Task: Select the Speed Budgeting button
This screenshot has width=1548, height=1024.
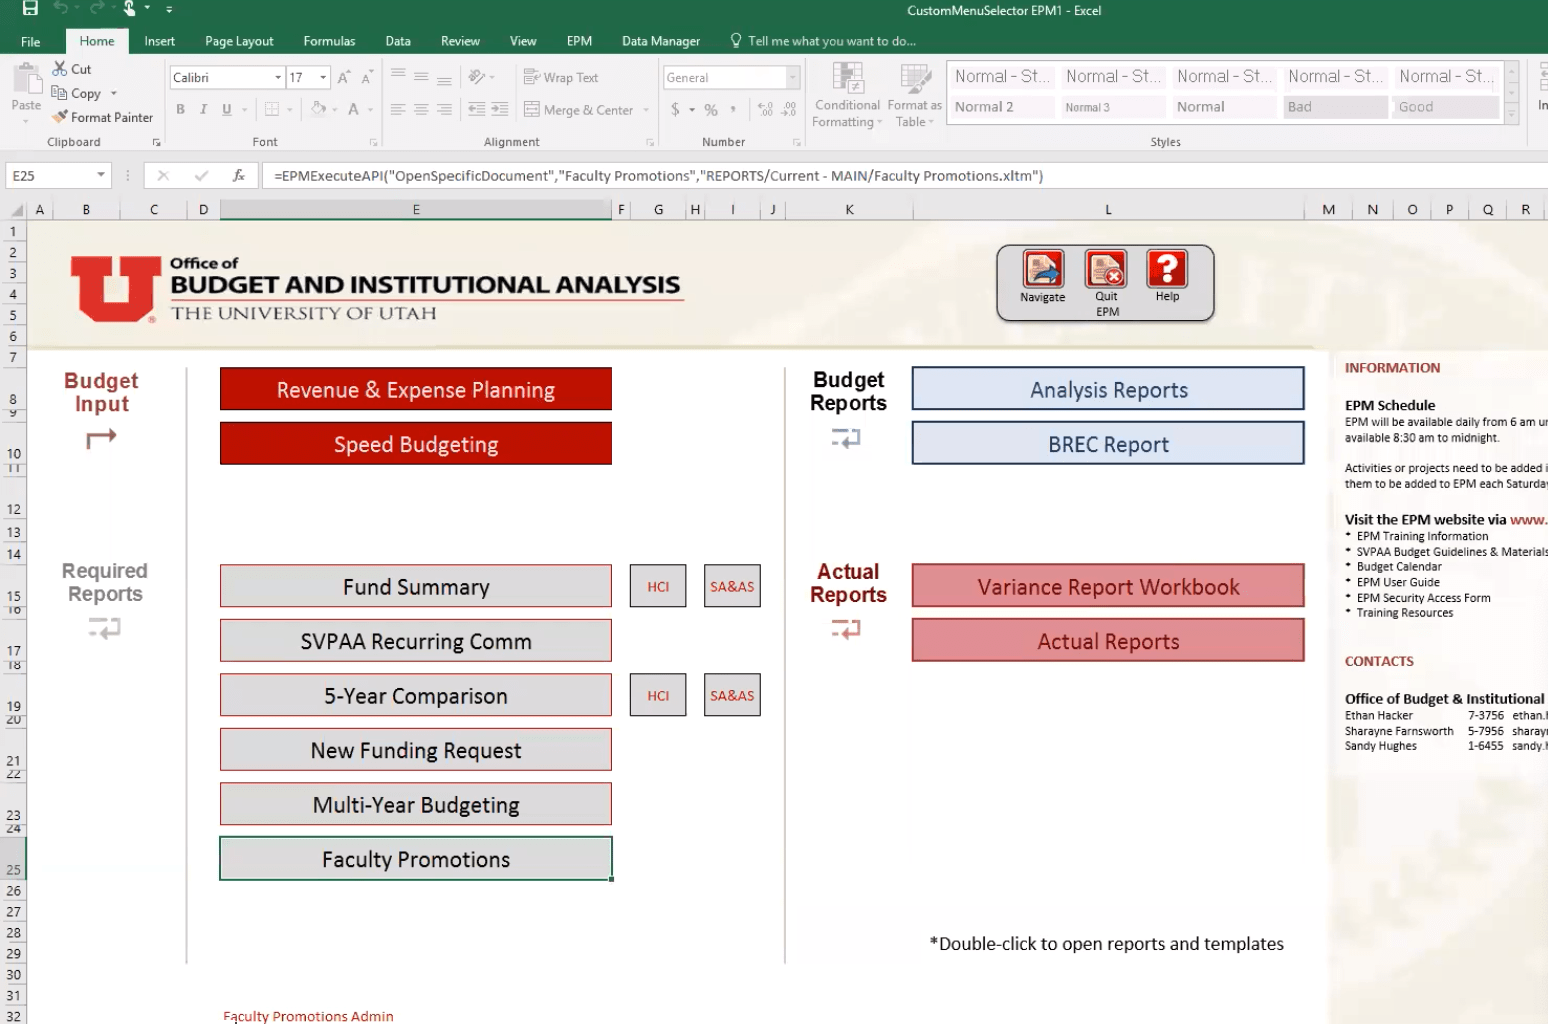Action: (416, 443)
